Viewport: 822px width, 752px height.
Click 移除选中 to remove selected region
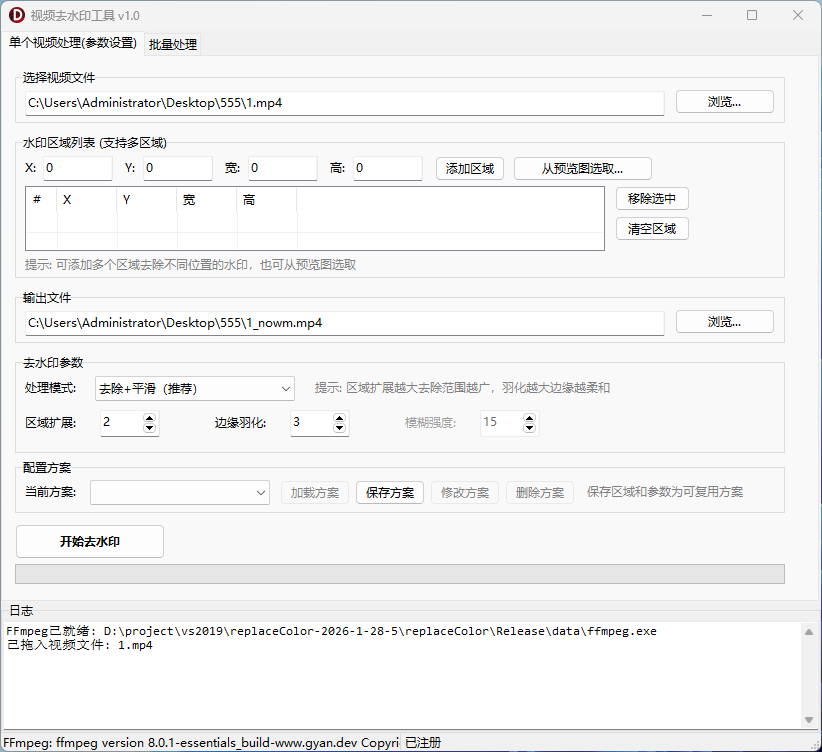click(652, 198)
